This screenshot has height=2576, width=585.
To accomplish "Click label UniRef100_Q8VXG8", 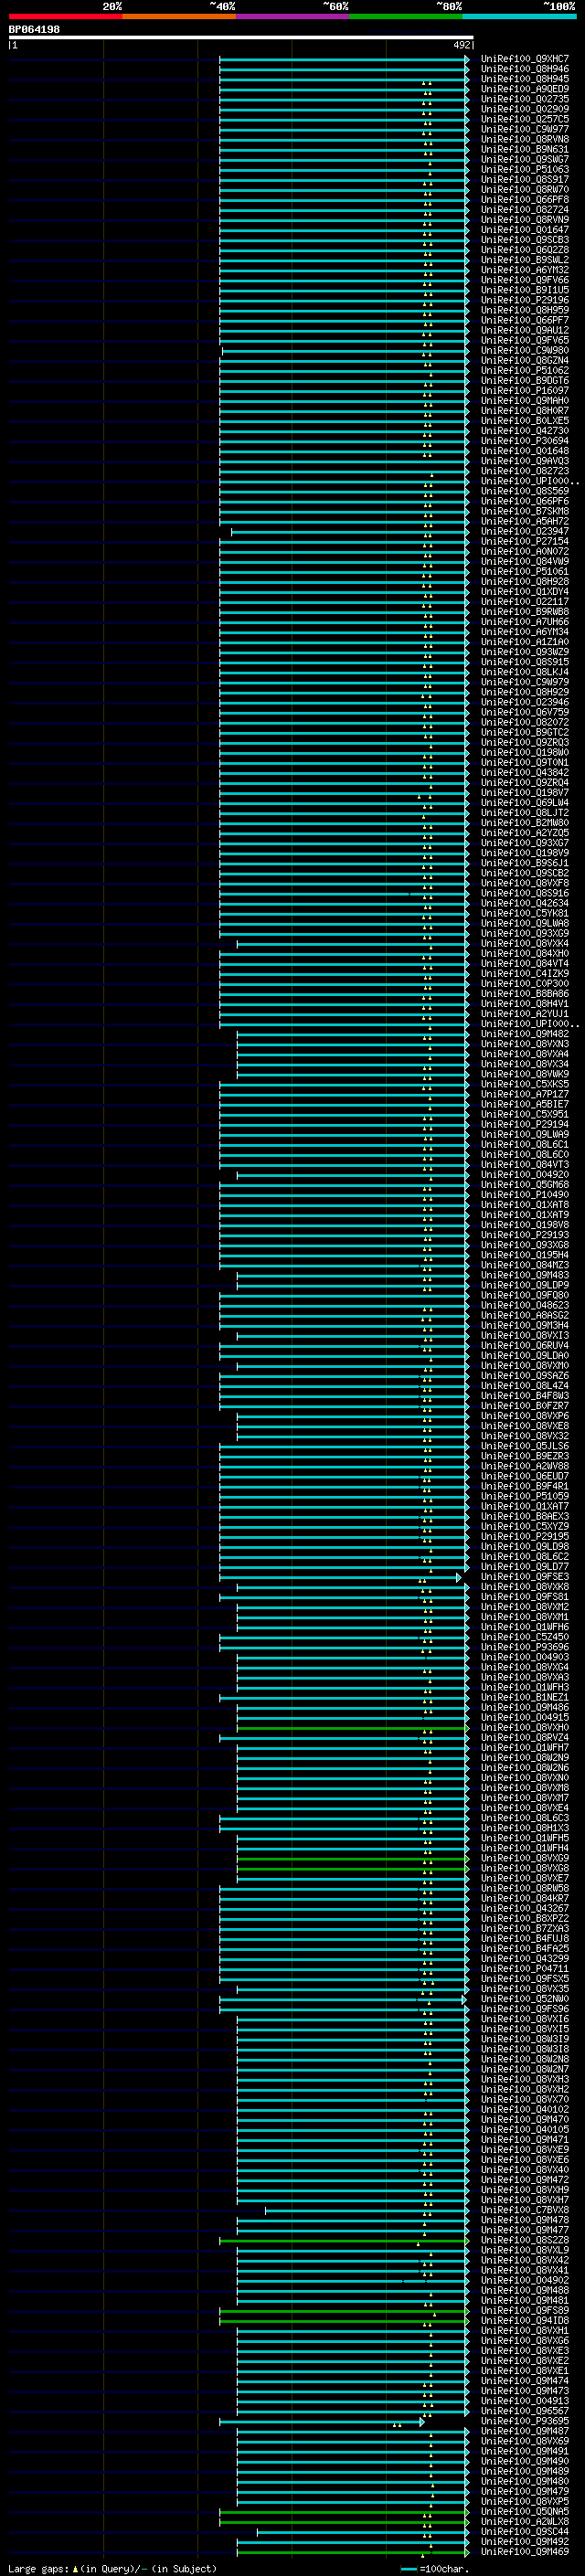I will click(x=525, y=1868).
